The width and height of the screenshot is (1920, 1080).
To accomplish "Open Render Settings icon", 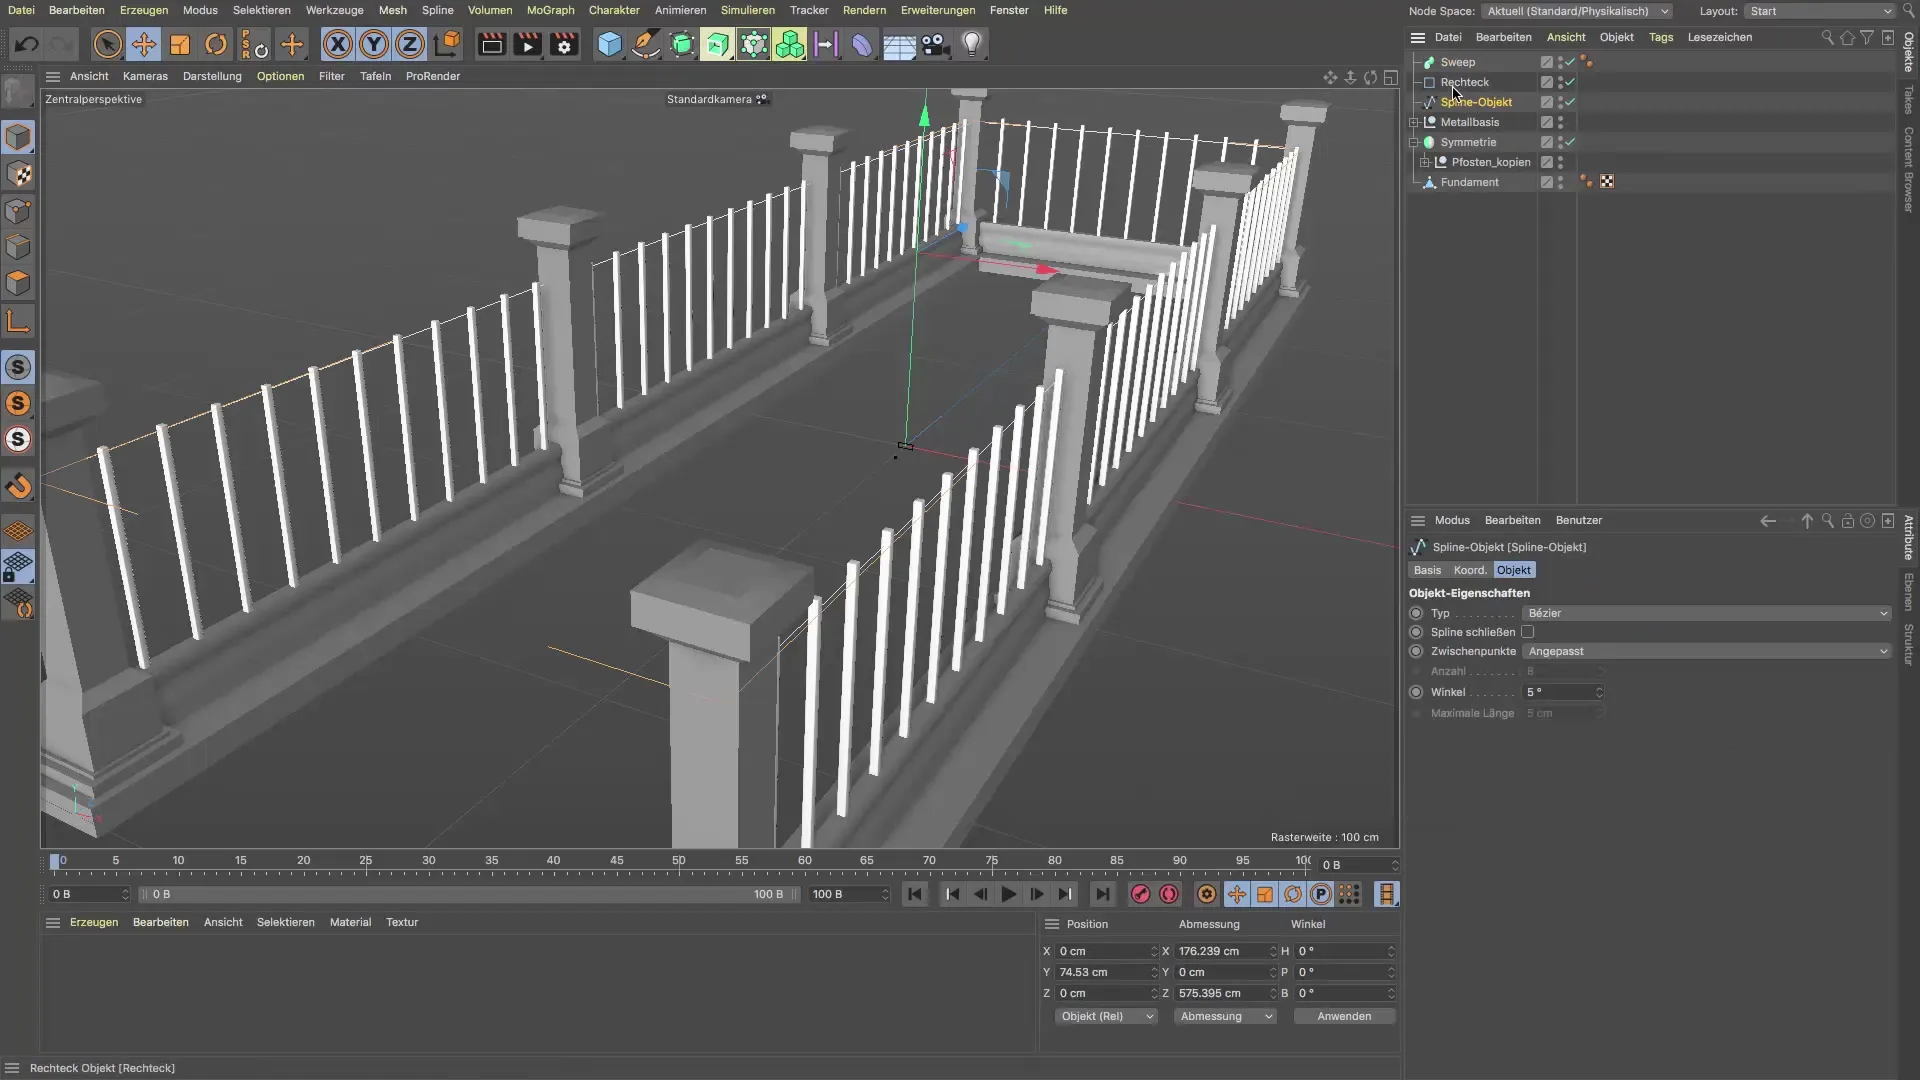I will click(565, 44).
